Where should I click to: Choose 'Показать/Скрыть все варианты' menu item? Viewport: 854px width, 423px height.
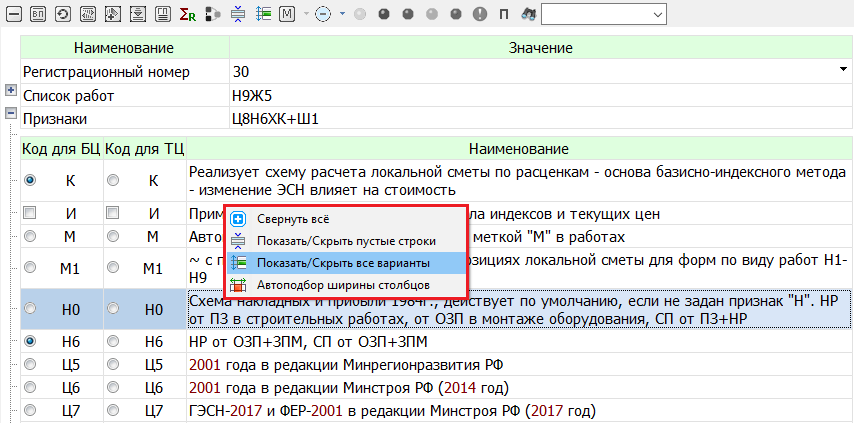pyautogui.click(x=346, y=263)
